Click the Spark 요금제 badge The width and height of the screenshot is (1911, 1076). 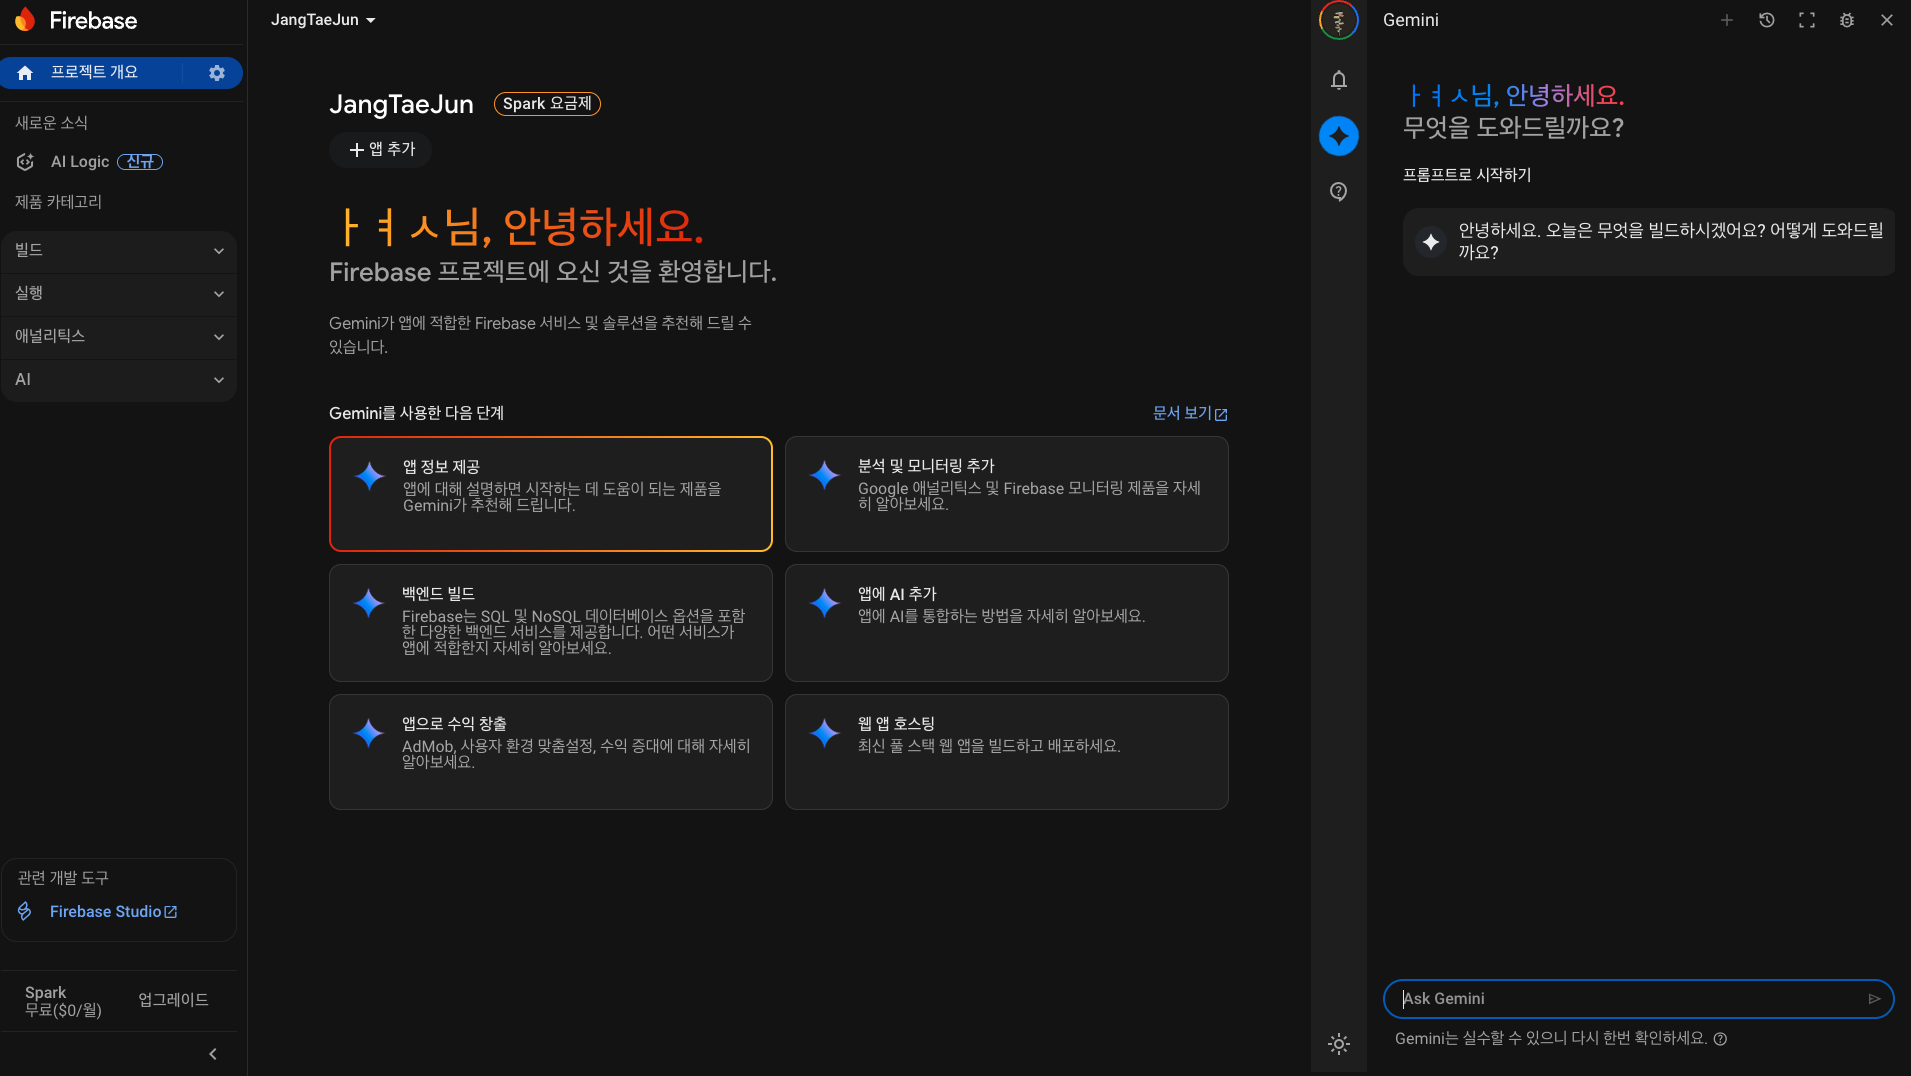point(547,104)
